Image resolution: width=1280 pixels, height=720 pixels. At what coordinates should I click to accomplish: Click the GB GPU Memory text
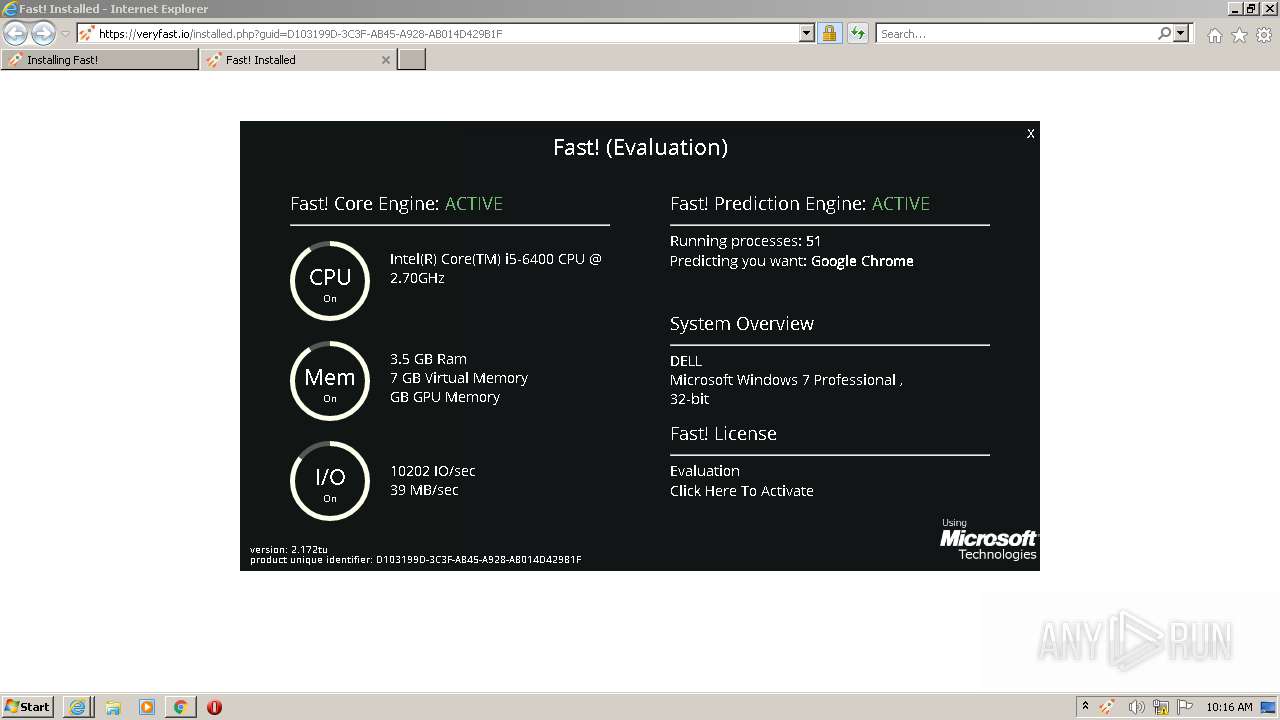tap(445, 397)
